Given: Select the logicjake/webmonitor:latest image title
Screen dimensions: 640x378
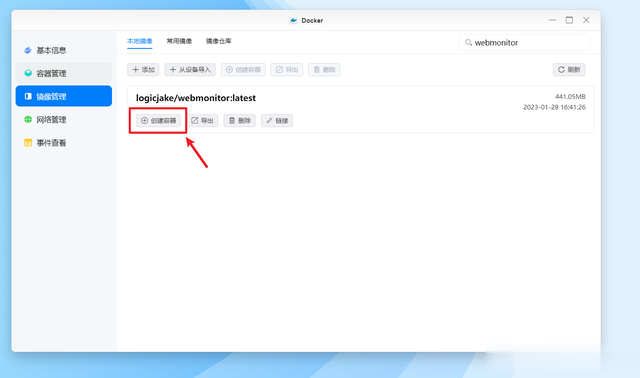Looking at the screenshot, I should pyautogui.click(x=196, y=98).
